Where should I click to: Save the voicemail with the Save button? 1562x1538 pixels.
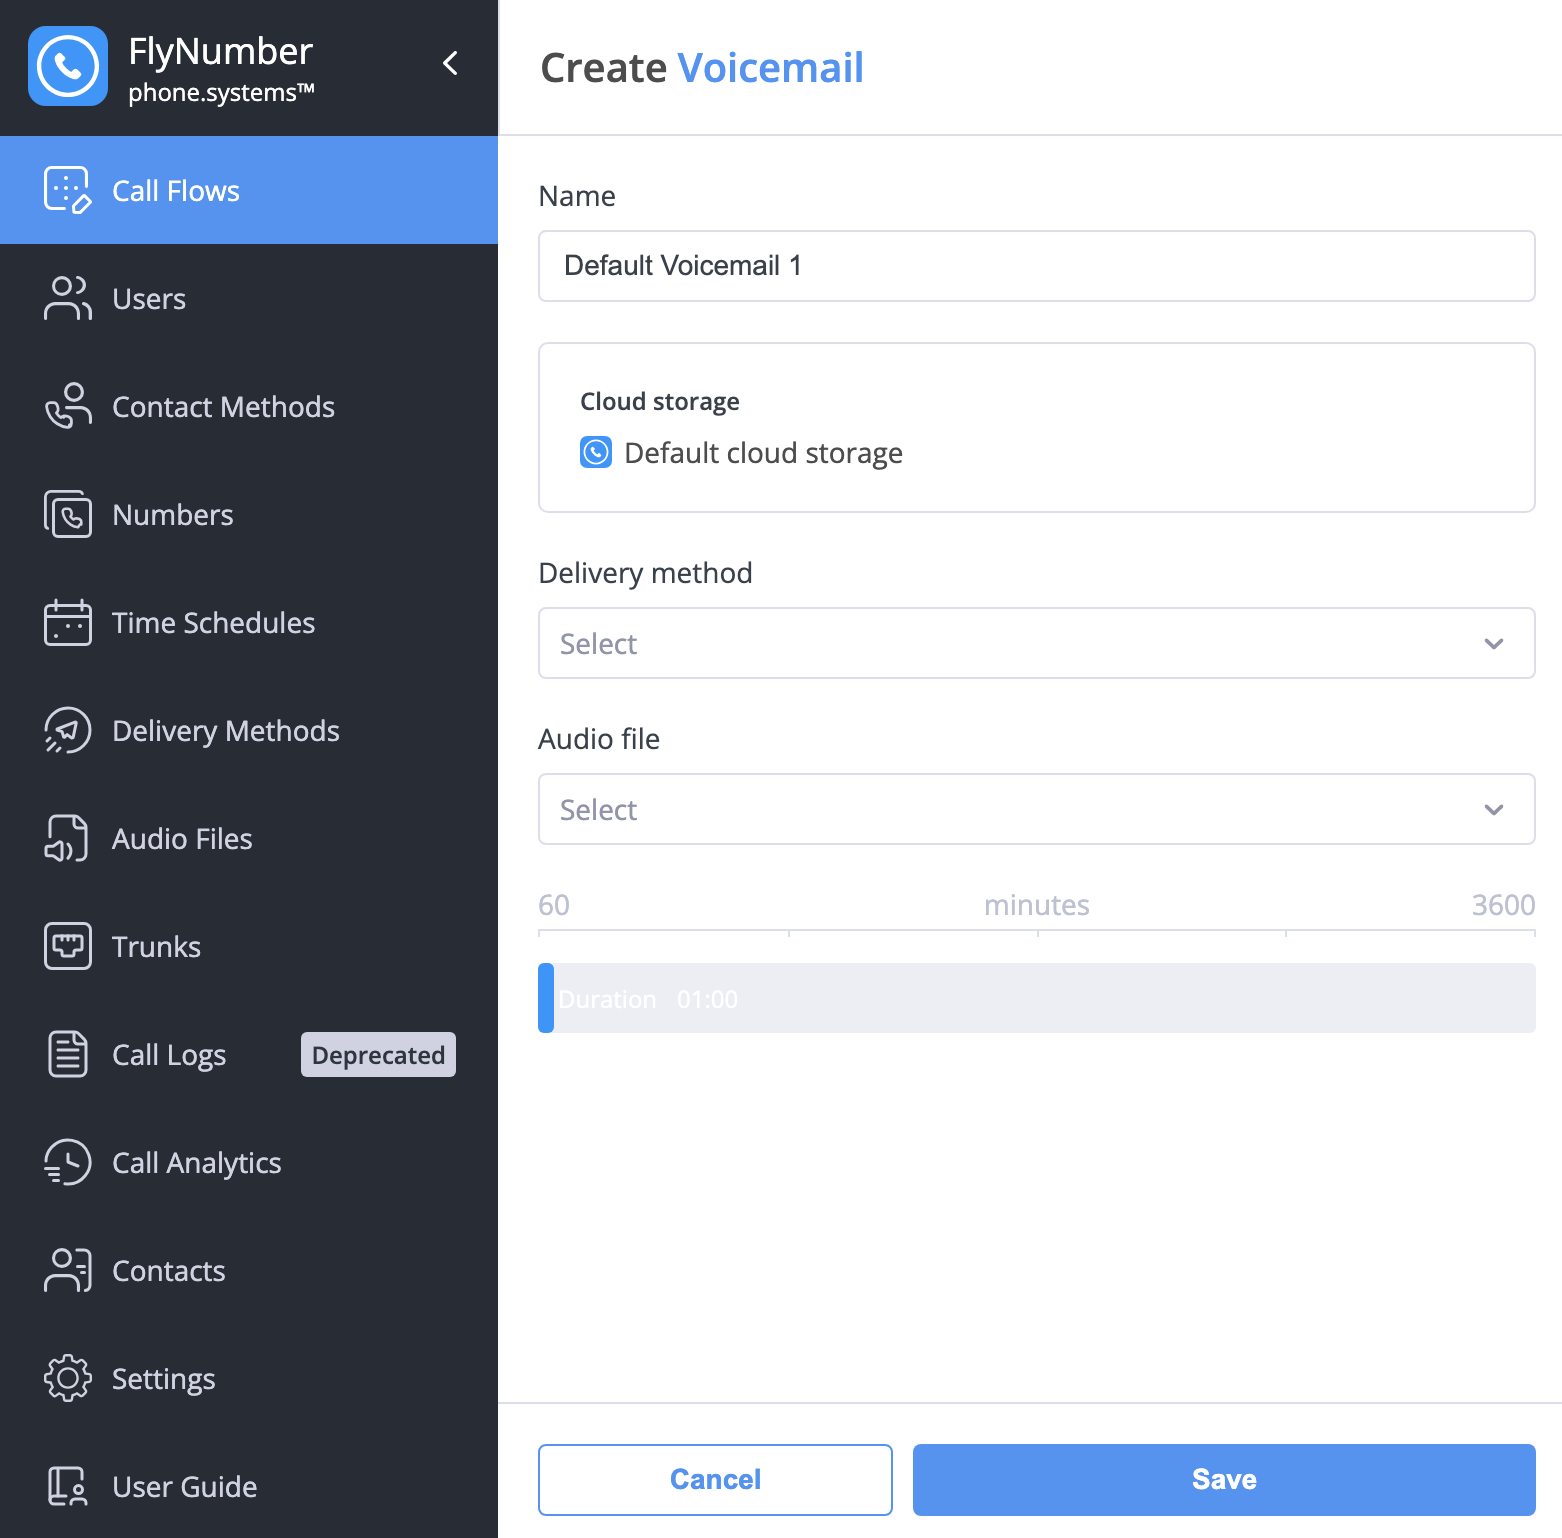(x=1224, y=1480)
